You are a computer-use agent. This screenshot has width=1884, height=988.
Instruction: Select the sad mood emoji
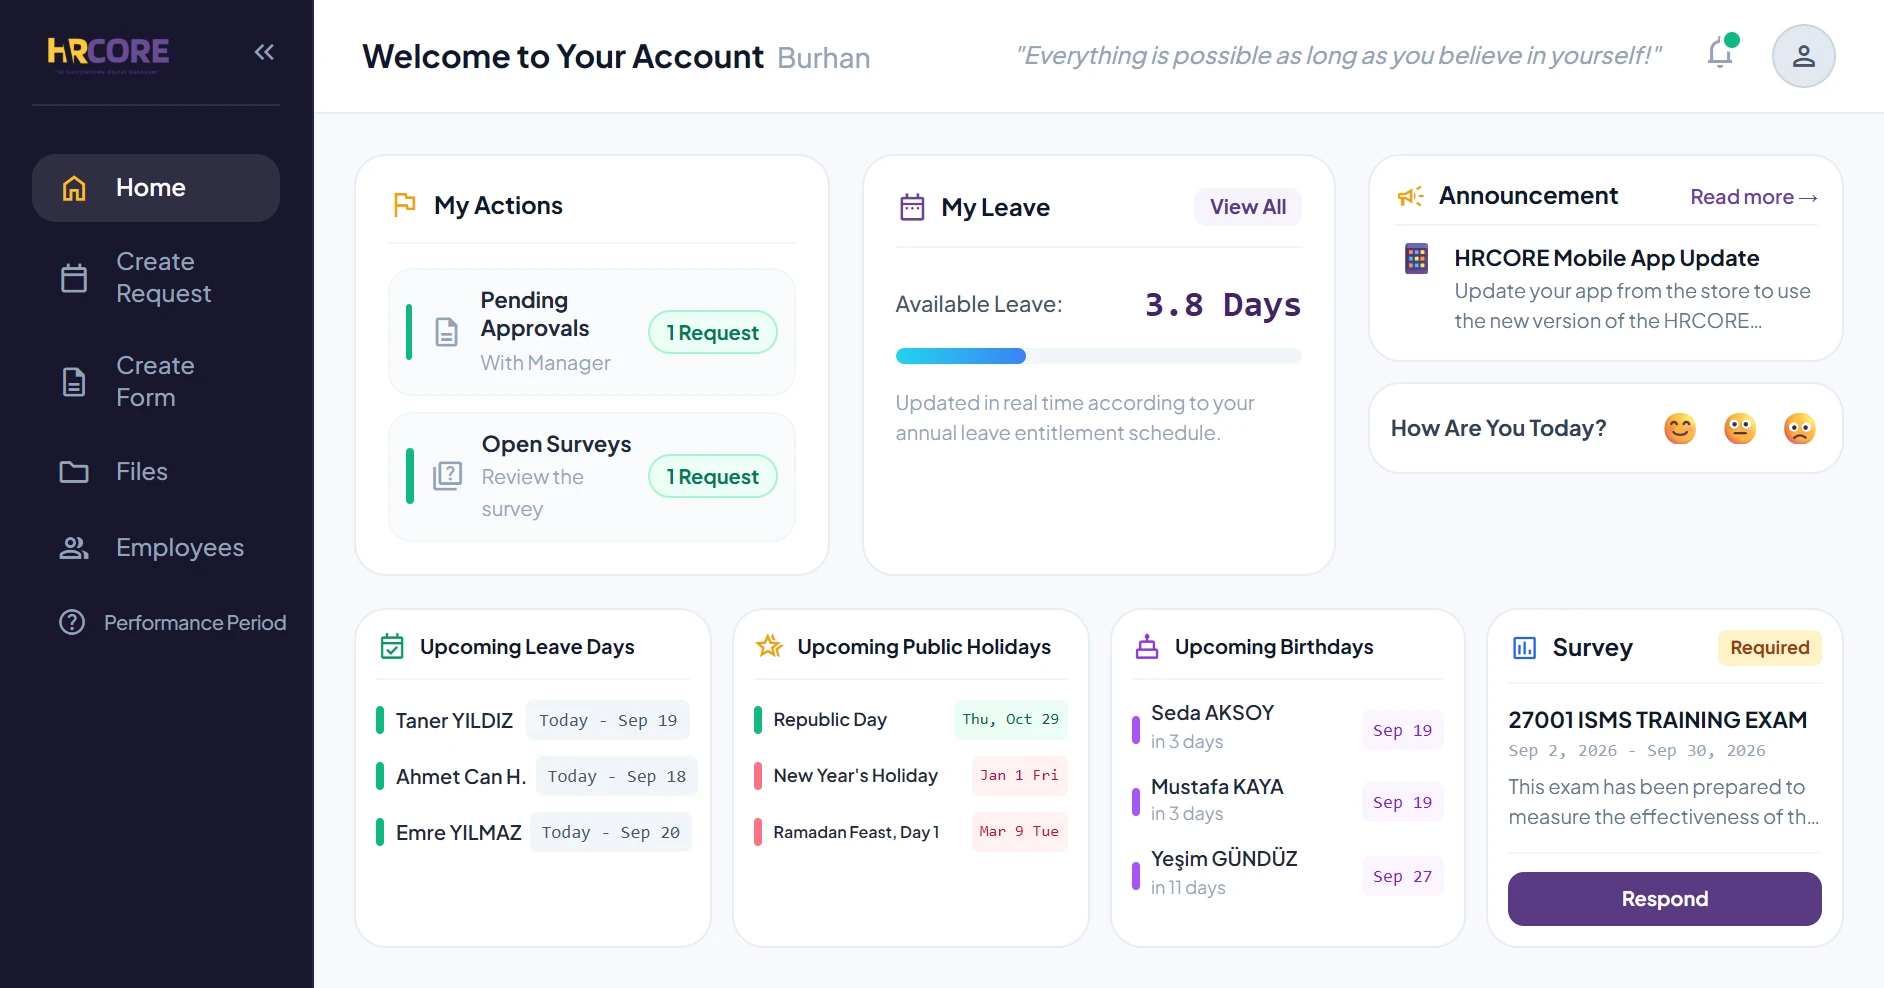1800,429
